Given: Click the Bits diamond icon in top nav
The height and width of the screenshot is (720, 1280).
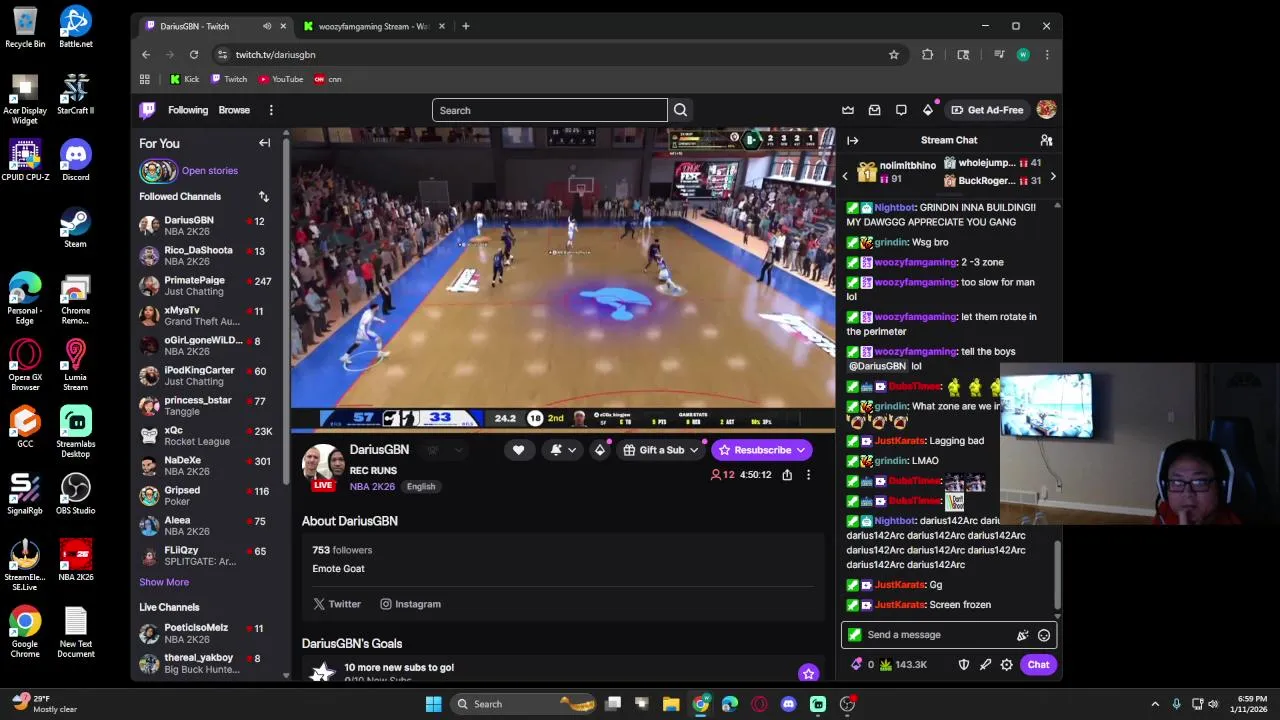Looking at the screenshot, I should coord(927,110).
